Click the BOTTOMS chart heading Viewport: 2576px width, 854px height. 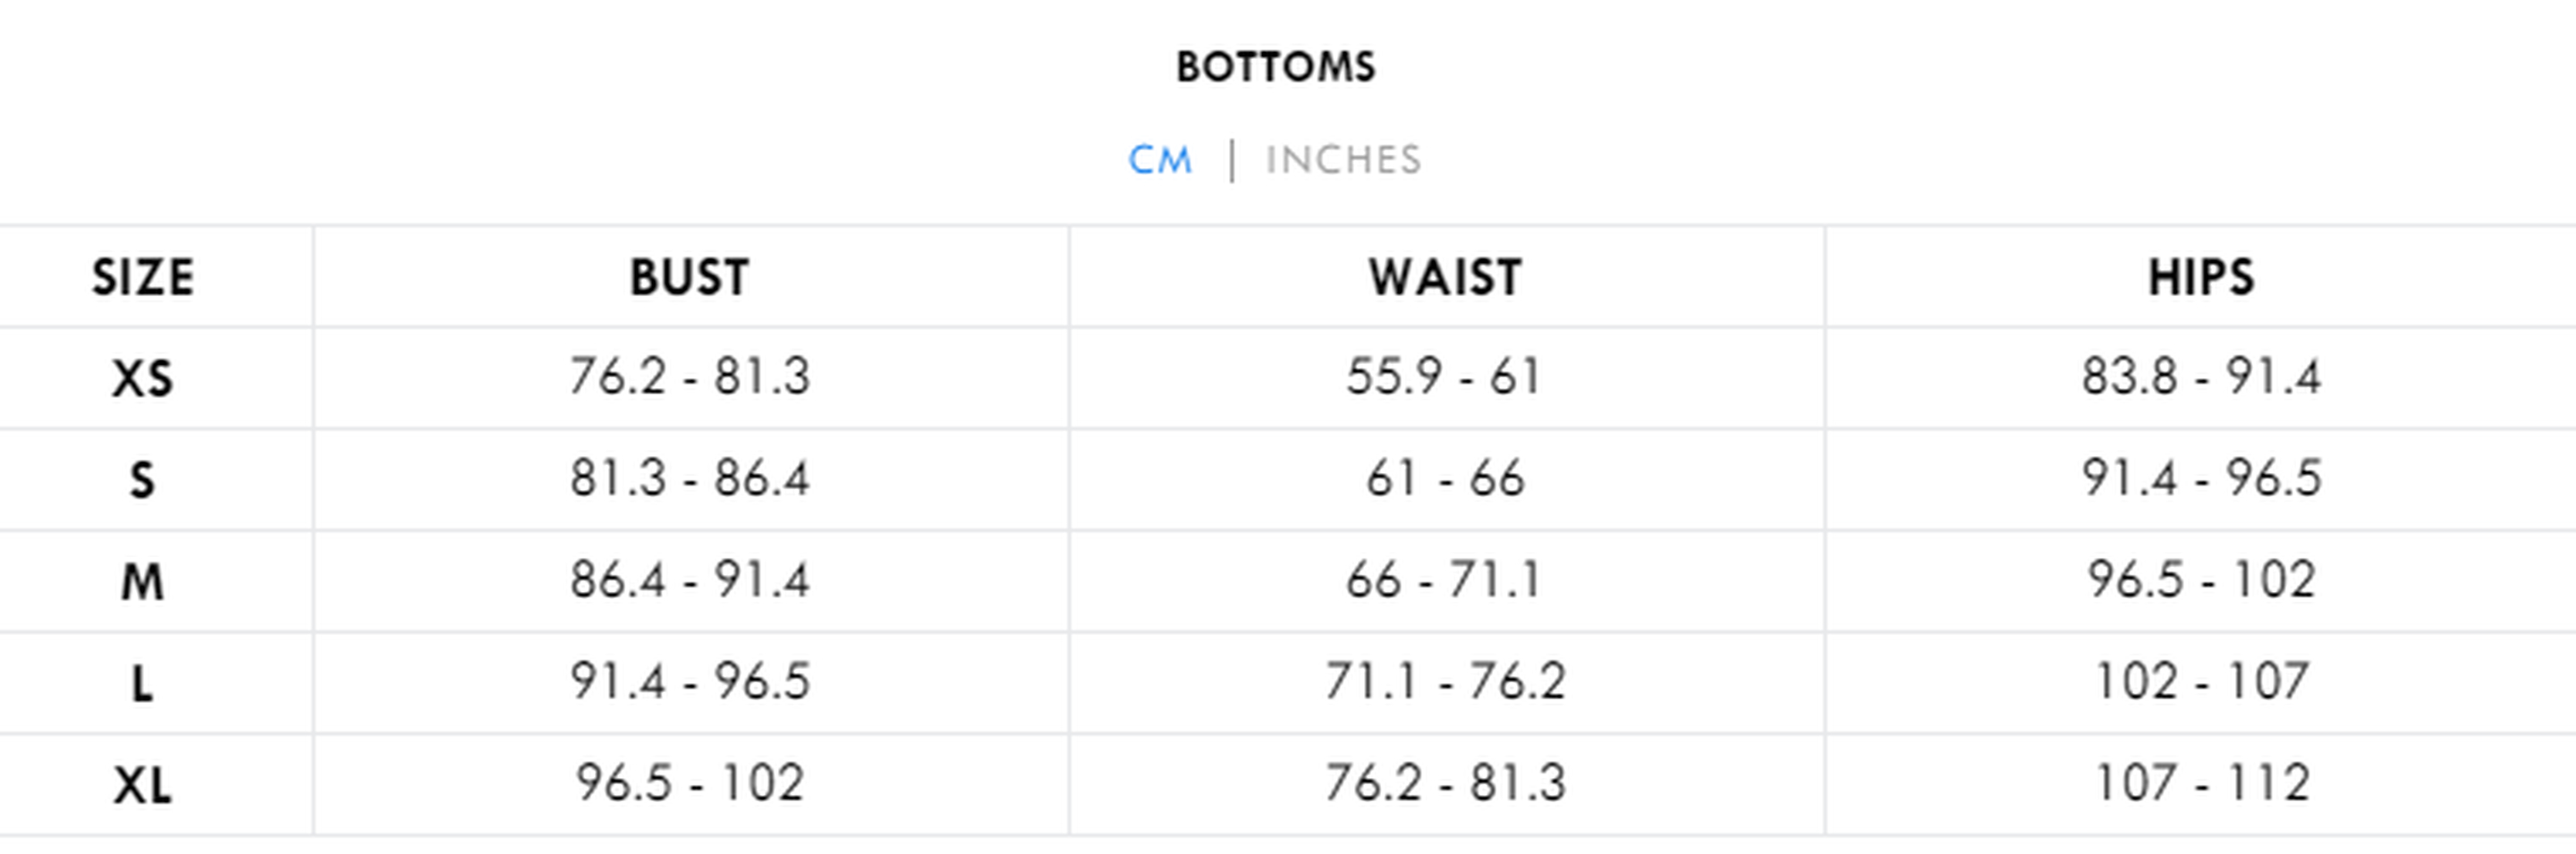1276,67
